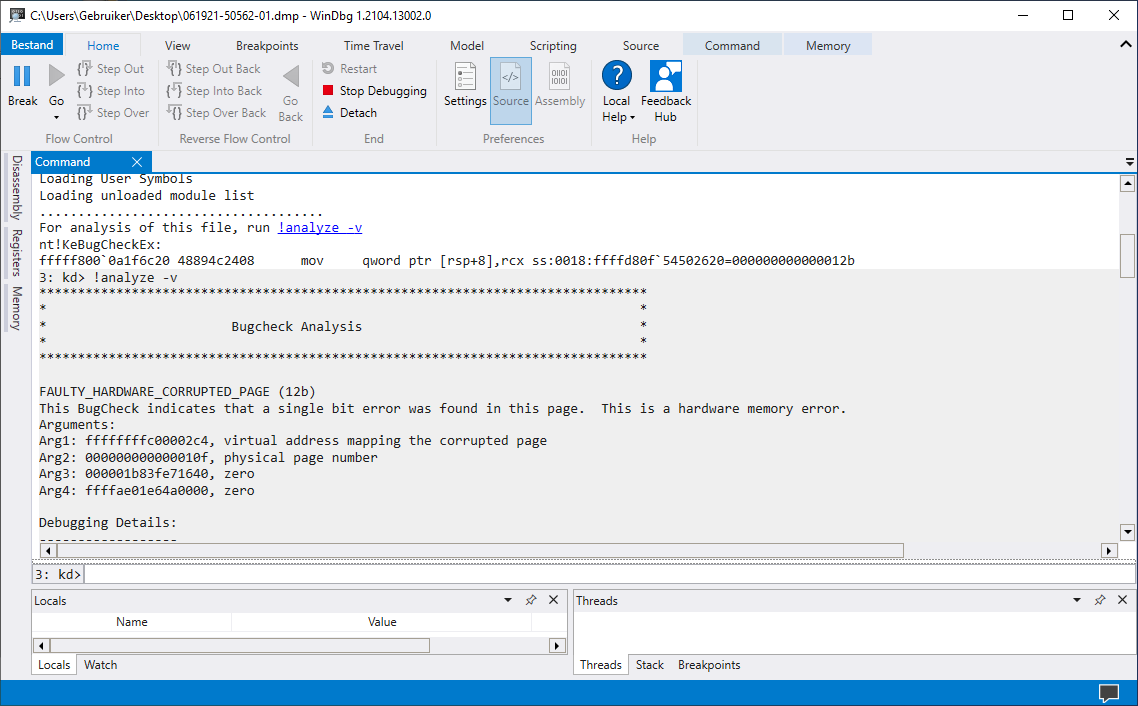Pin the Locals panel
Screen dimensions: 1138x706
pos(531,600)
